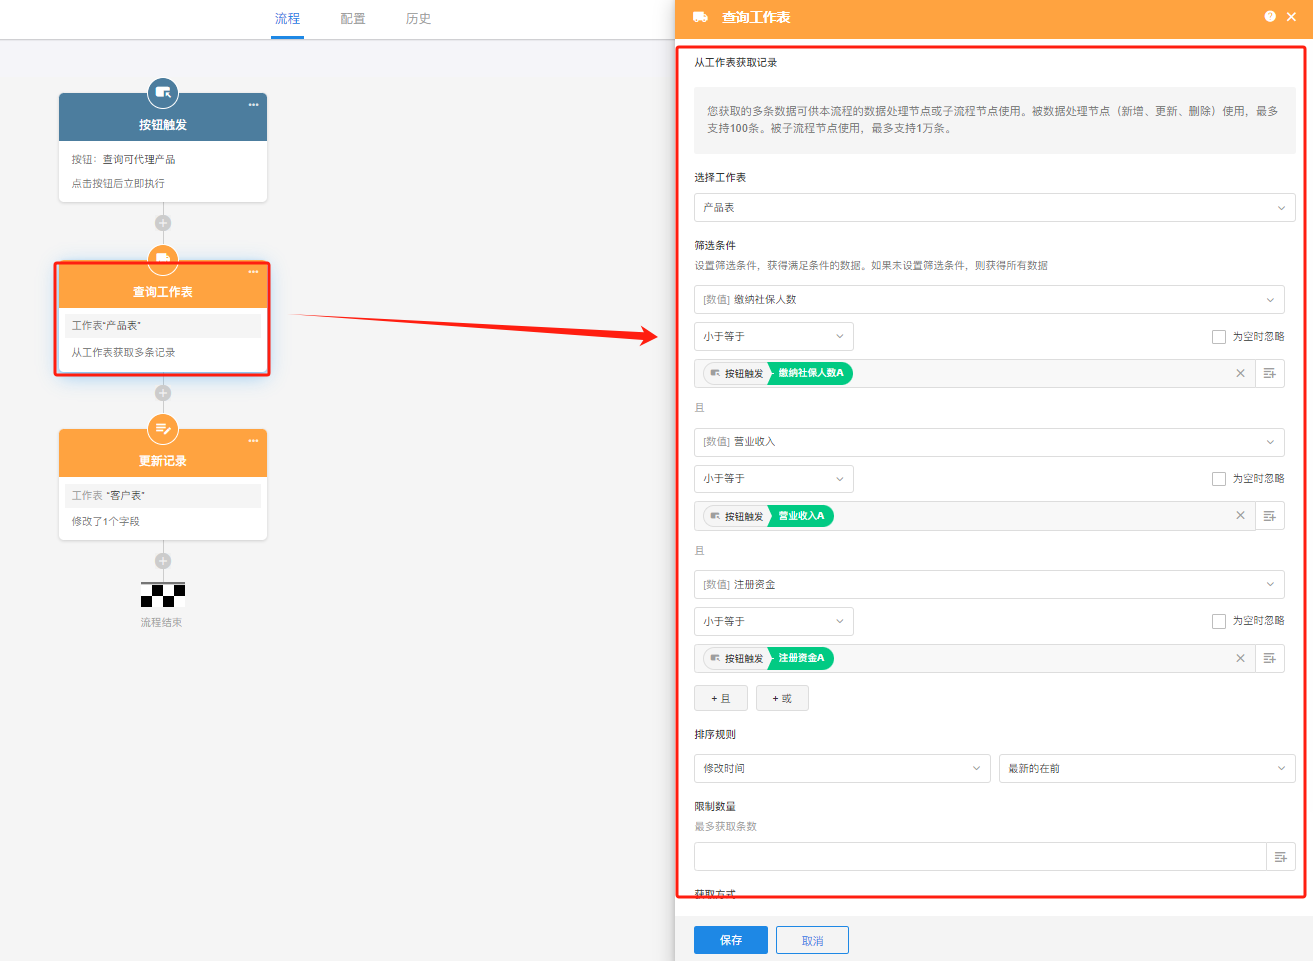This screenshot has width=1313, height=961.
Task: Open the 小于等于 operator dropdown under 营业收入
Action: (774, 479)
